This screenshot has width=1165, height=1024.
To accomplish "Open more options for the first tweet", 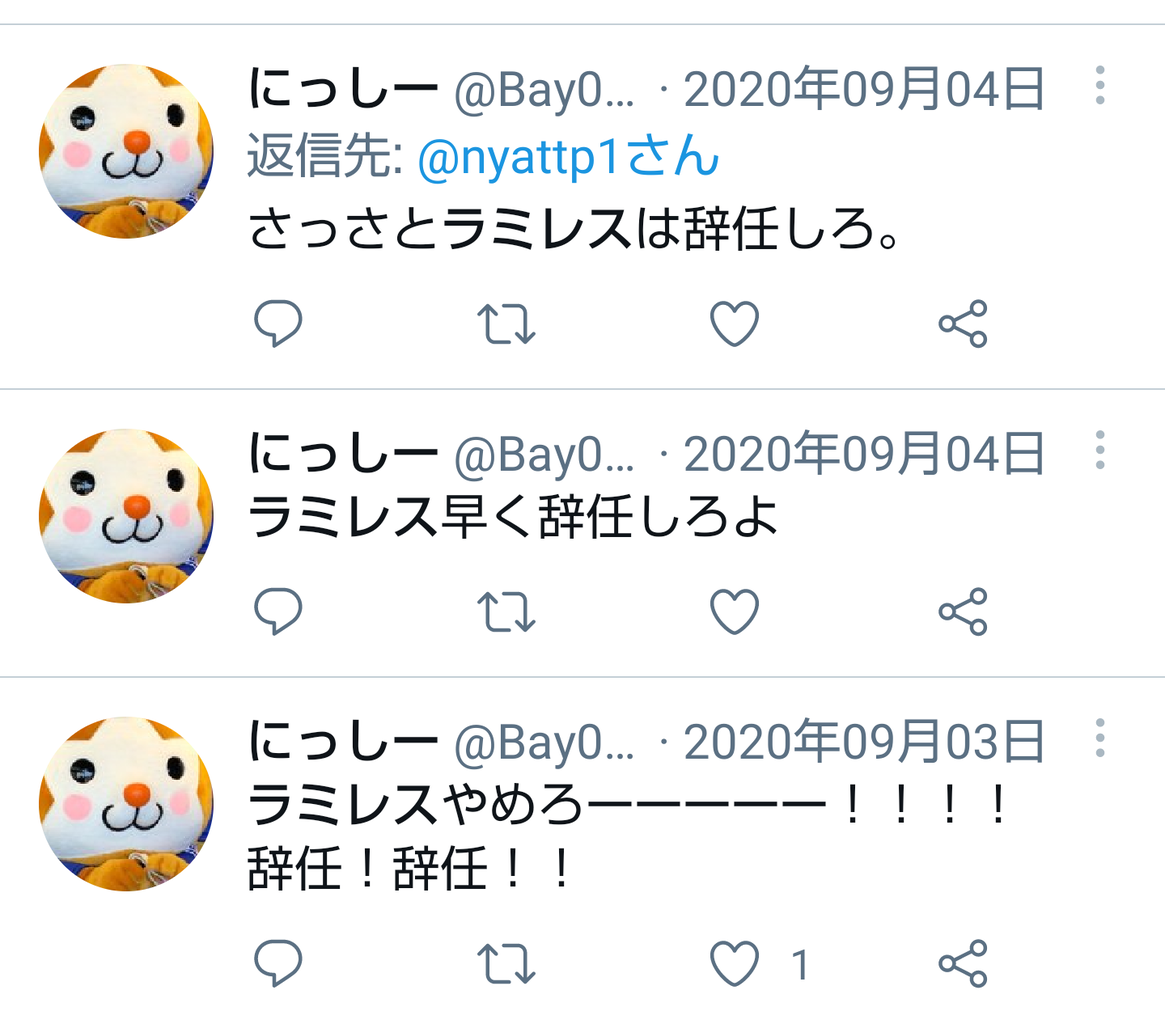I will (x=1100, y=85).
